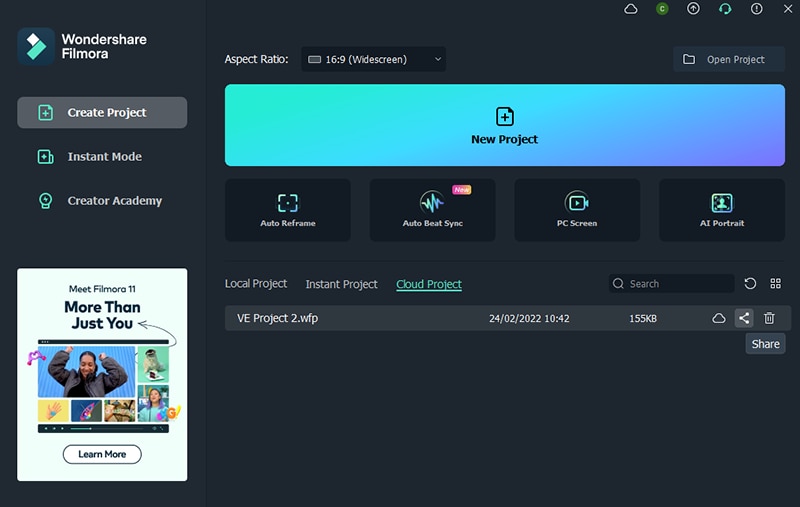Open the AI Portrait tool

pos(722,210)
